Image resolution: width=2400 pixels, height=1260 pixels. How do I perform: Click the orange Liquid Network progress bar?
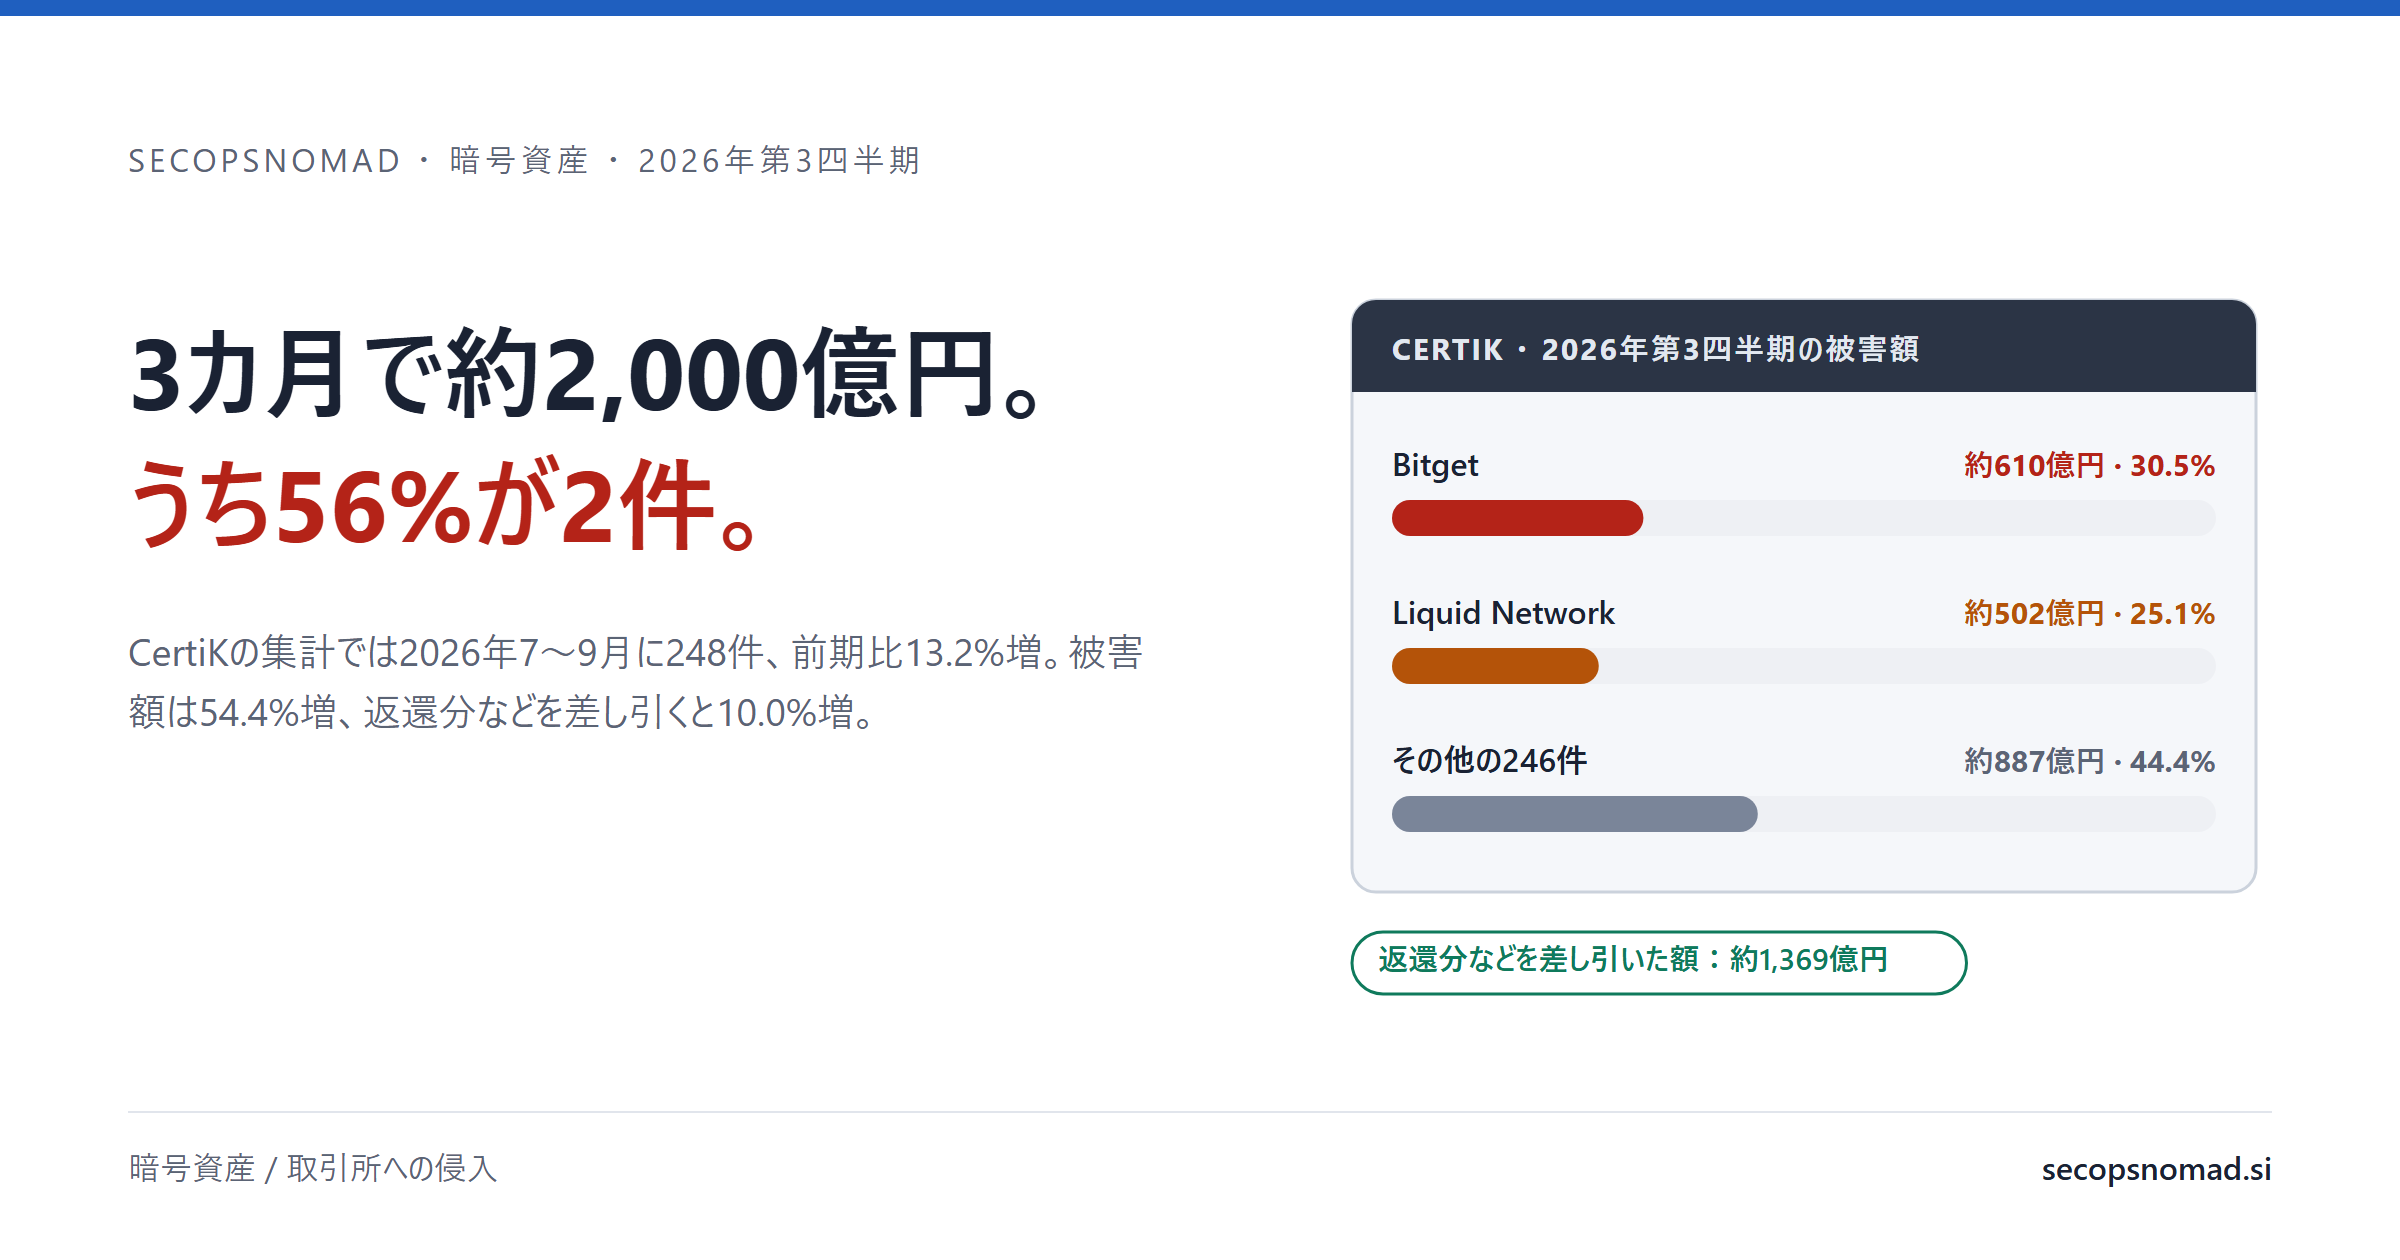coord(1495,666)
